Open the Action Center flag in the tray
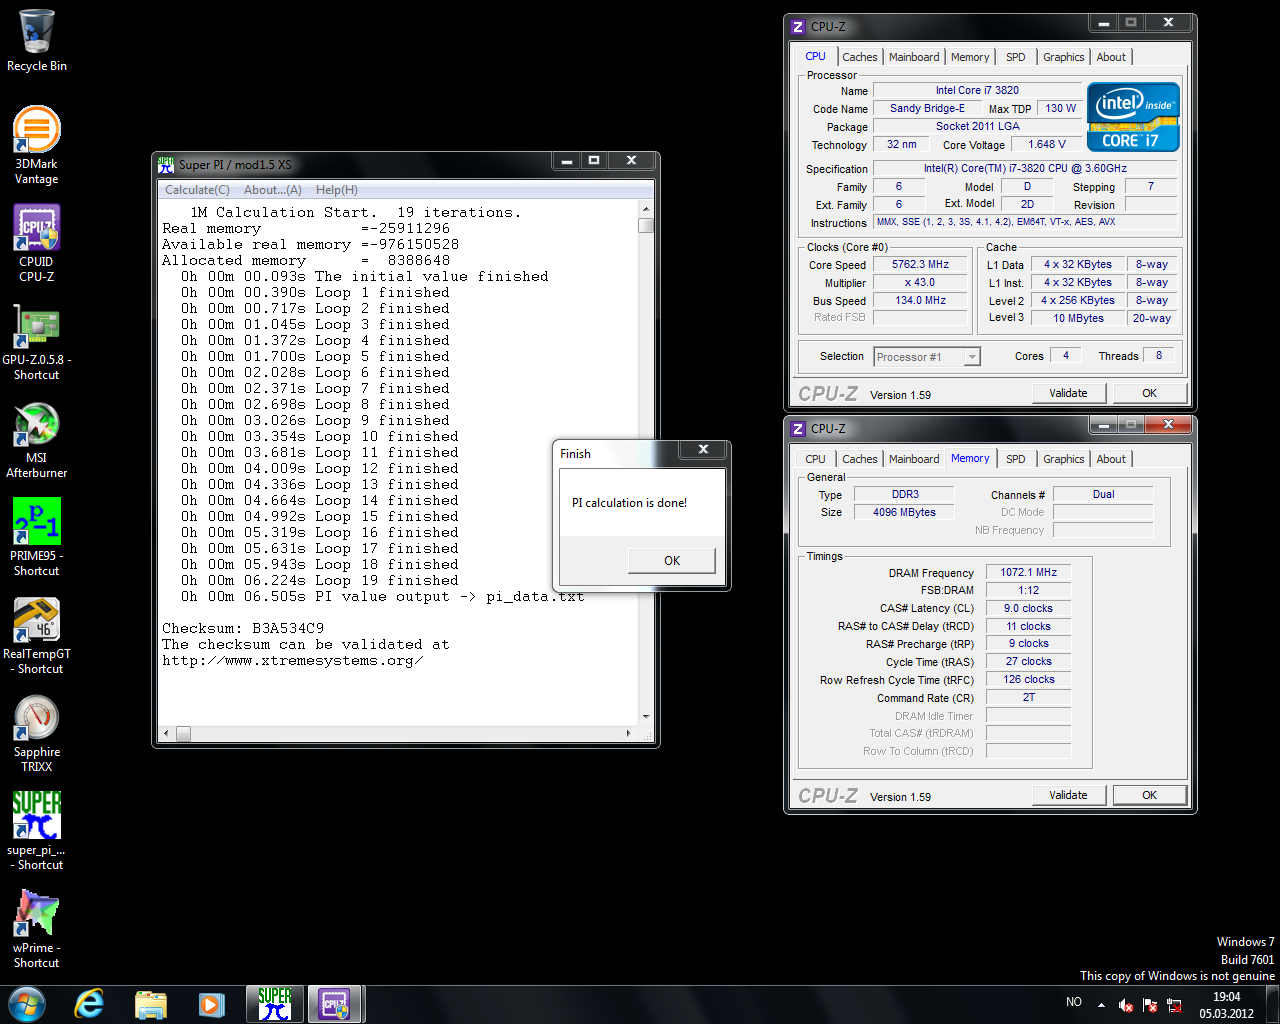 click(1150, 1005)
